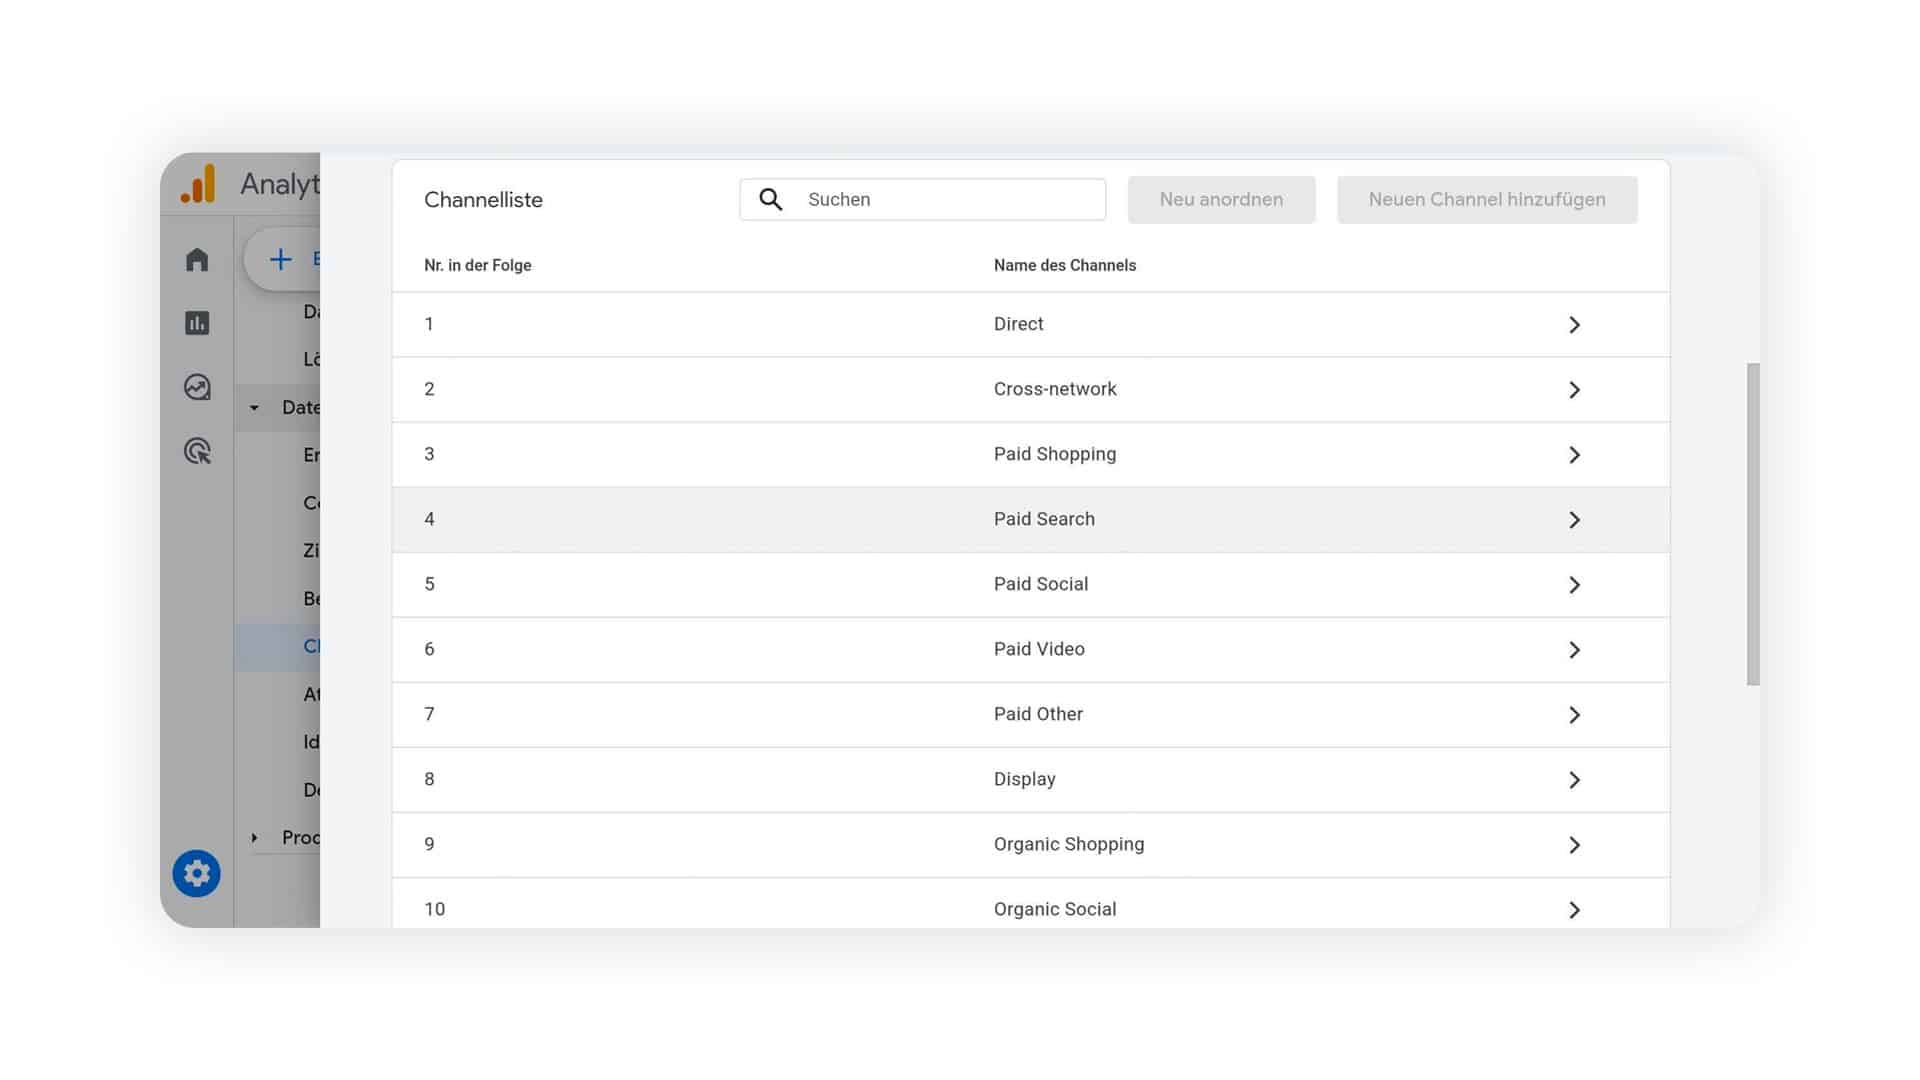The width and height of the screenshot is (1920, 1080).
Task: Click sequence number 3 cell
Action: [x=429, y=454]
